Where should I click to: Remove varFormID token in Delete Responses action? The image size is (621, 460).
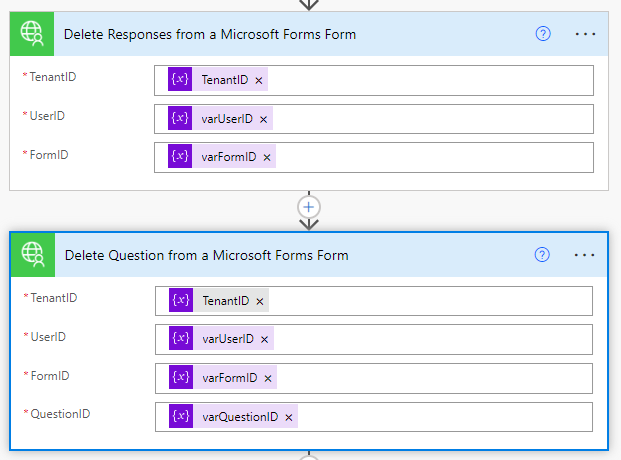pos(267,158)
